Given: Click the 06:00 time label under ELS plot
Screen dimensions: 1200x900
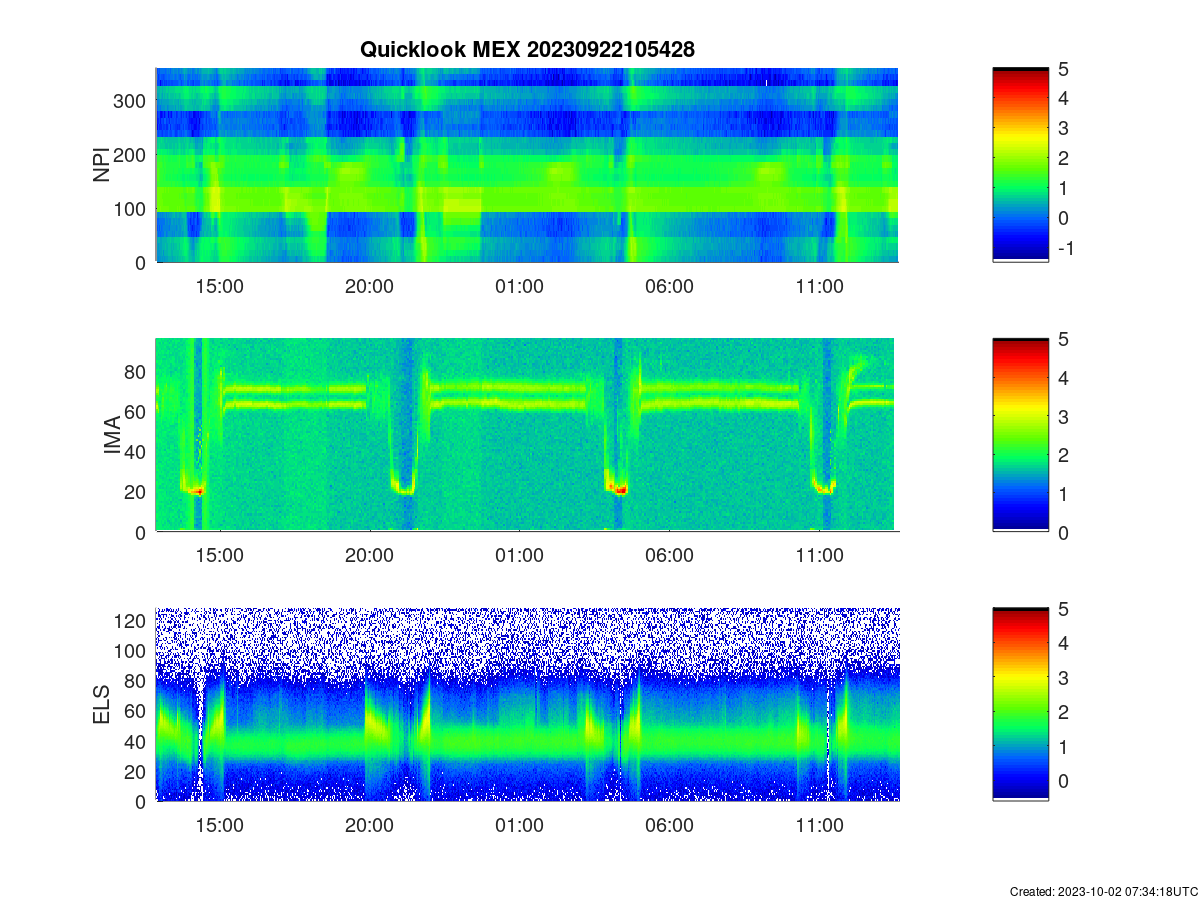Looking at the screenshot, I should point(670,826).
